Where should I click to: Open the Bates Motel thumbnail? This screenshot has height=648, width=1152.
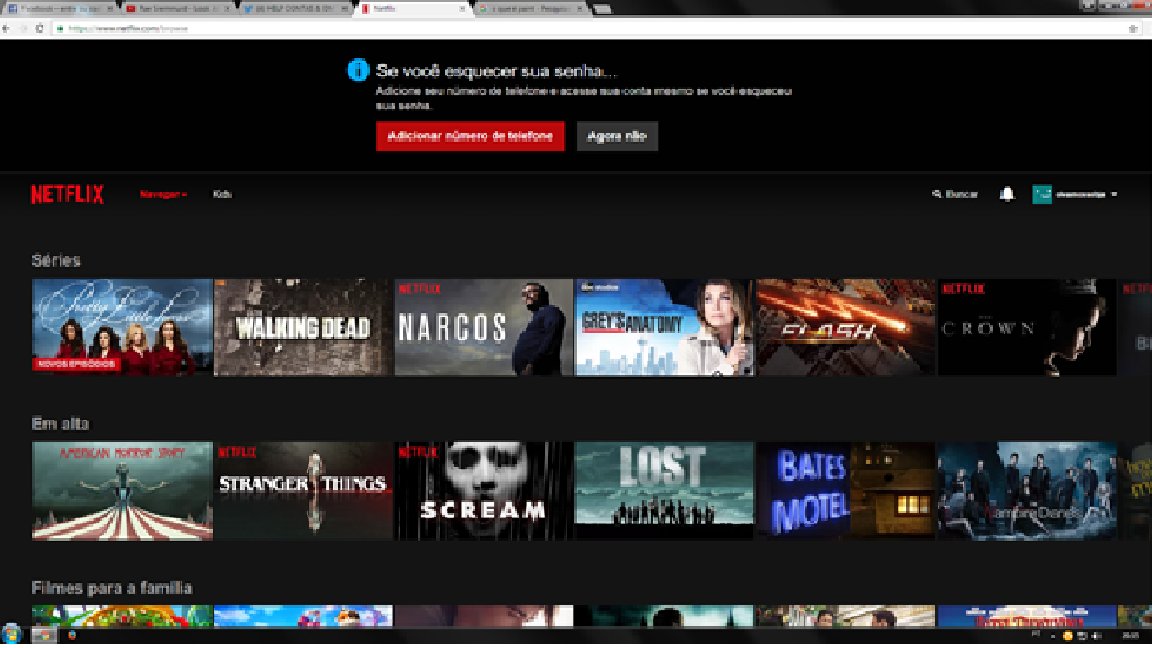tap(846, 491)
